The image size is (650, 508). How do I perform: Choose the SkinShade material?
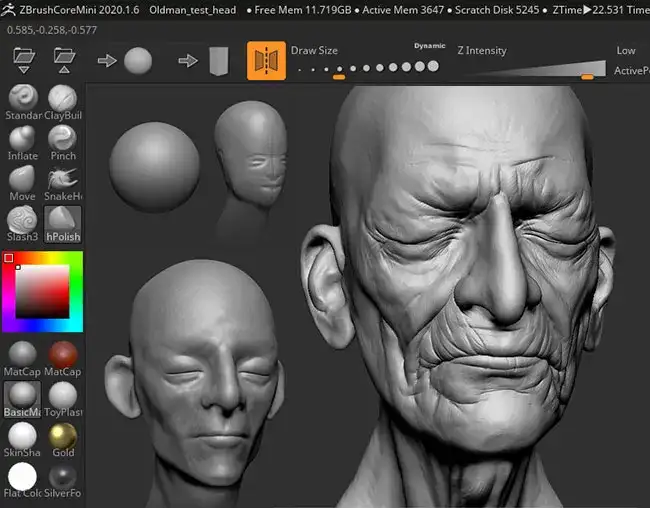22,440
